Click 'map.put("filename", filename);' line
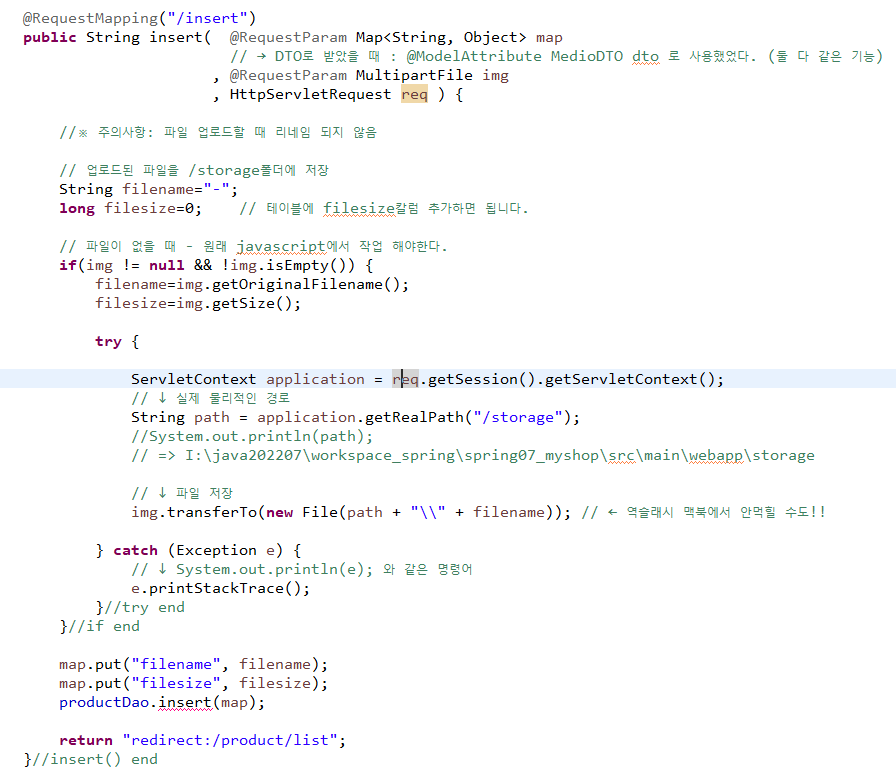This screenshot has height=775, width=896. pos(194,664)
